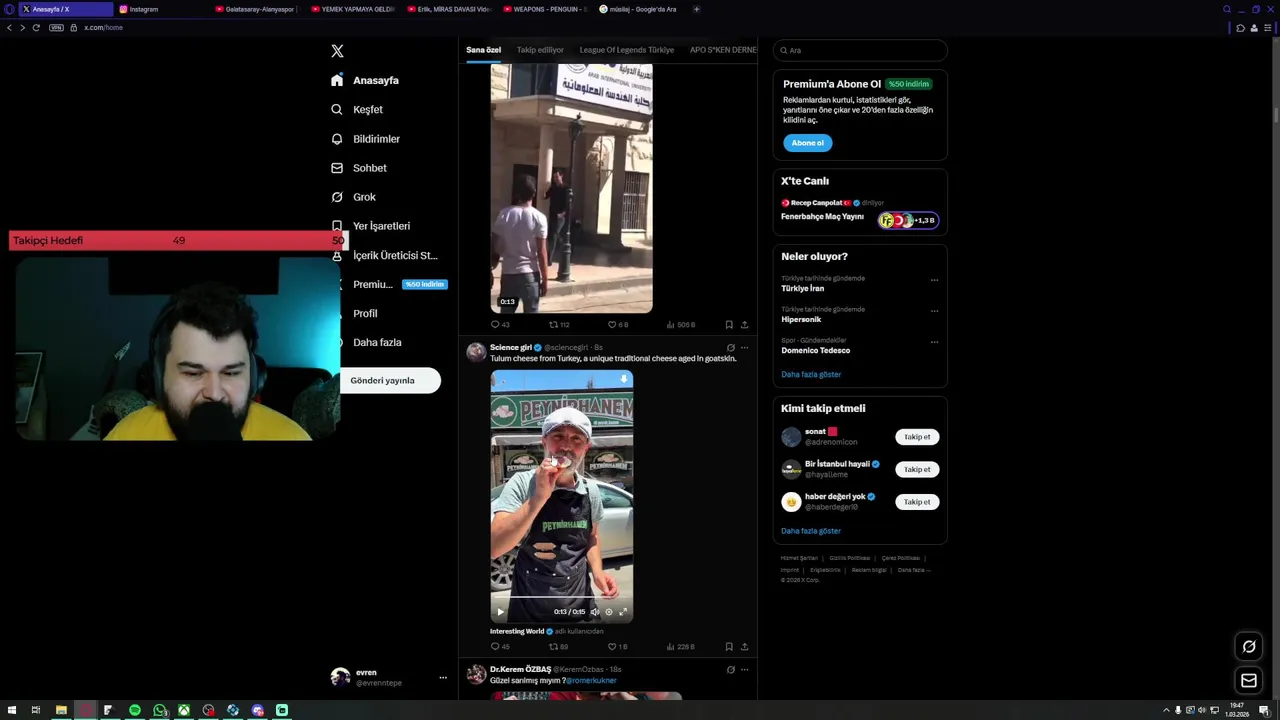Open Grok explain on Dr.Kerem ÖZBAŞ post
The height and width of the screenshot is (720, 1280).
coord(730,670)
